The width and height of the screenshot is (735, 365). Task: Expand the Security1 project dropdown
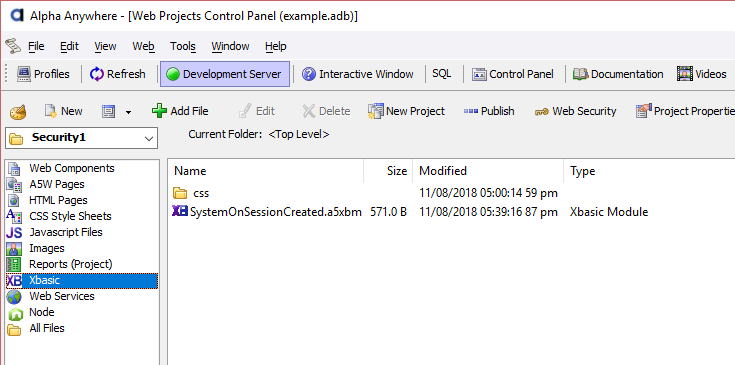click(x=82, y=138)
